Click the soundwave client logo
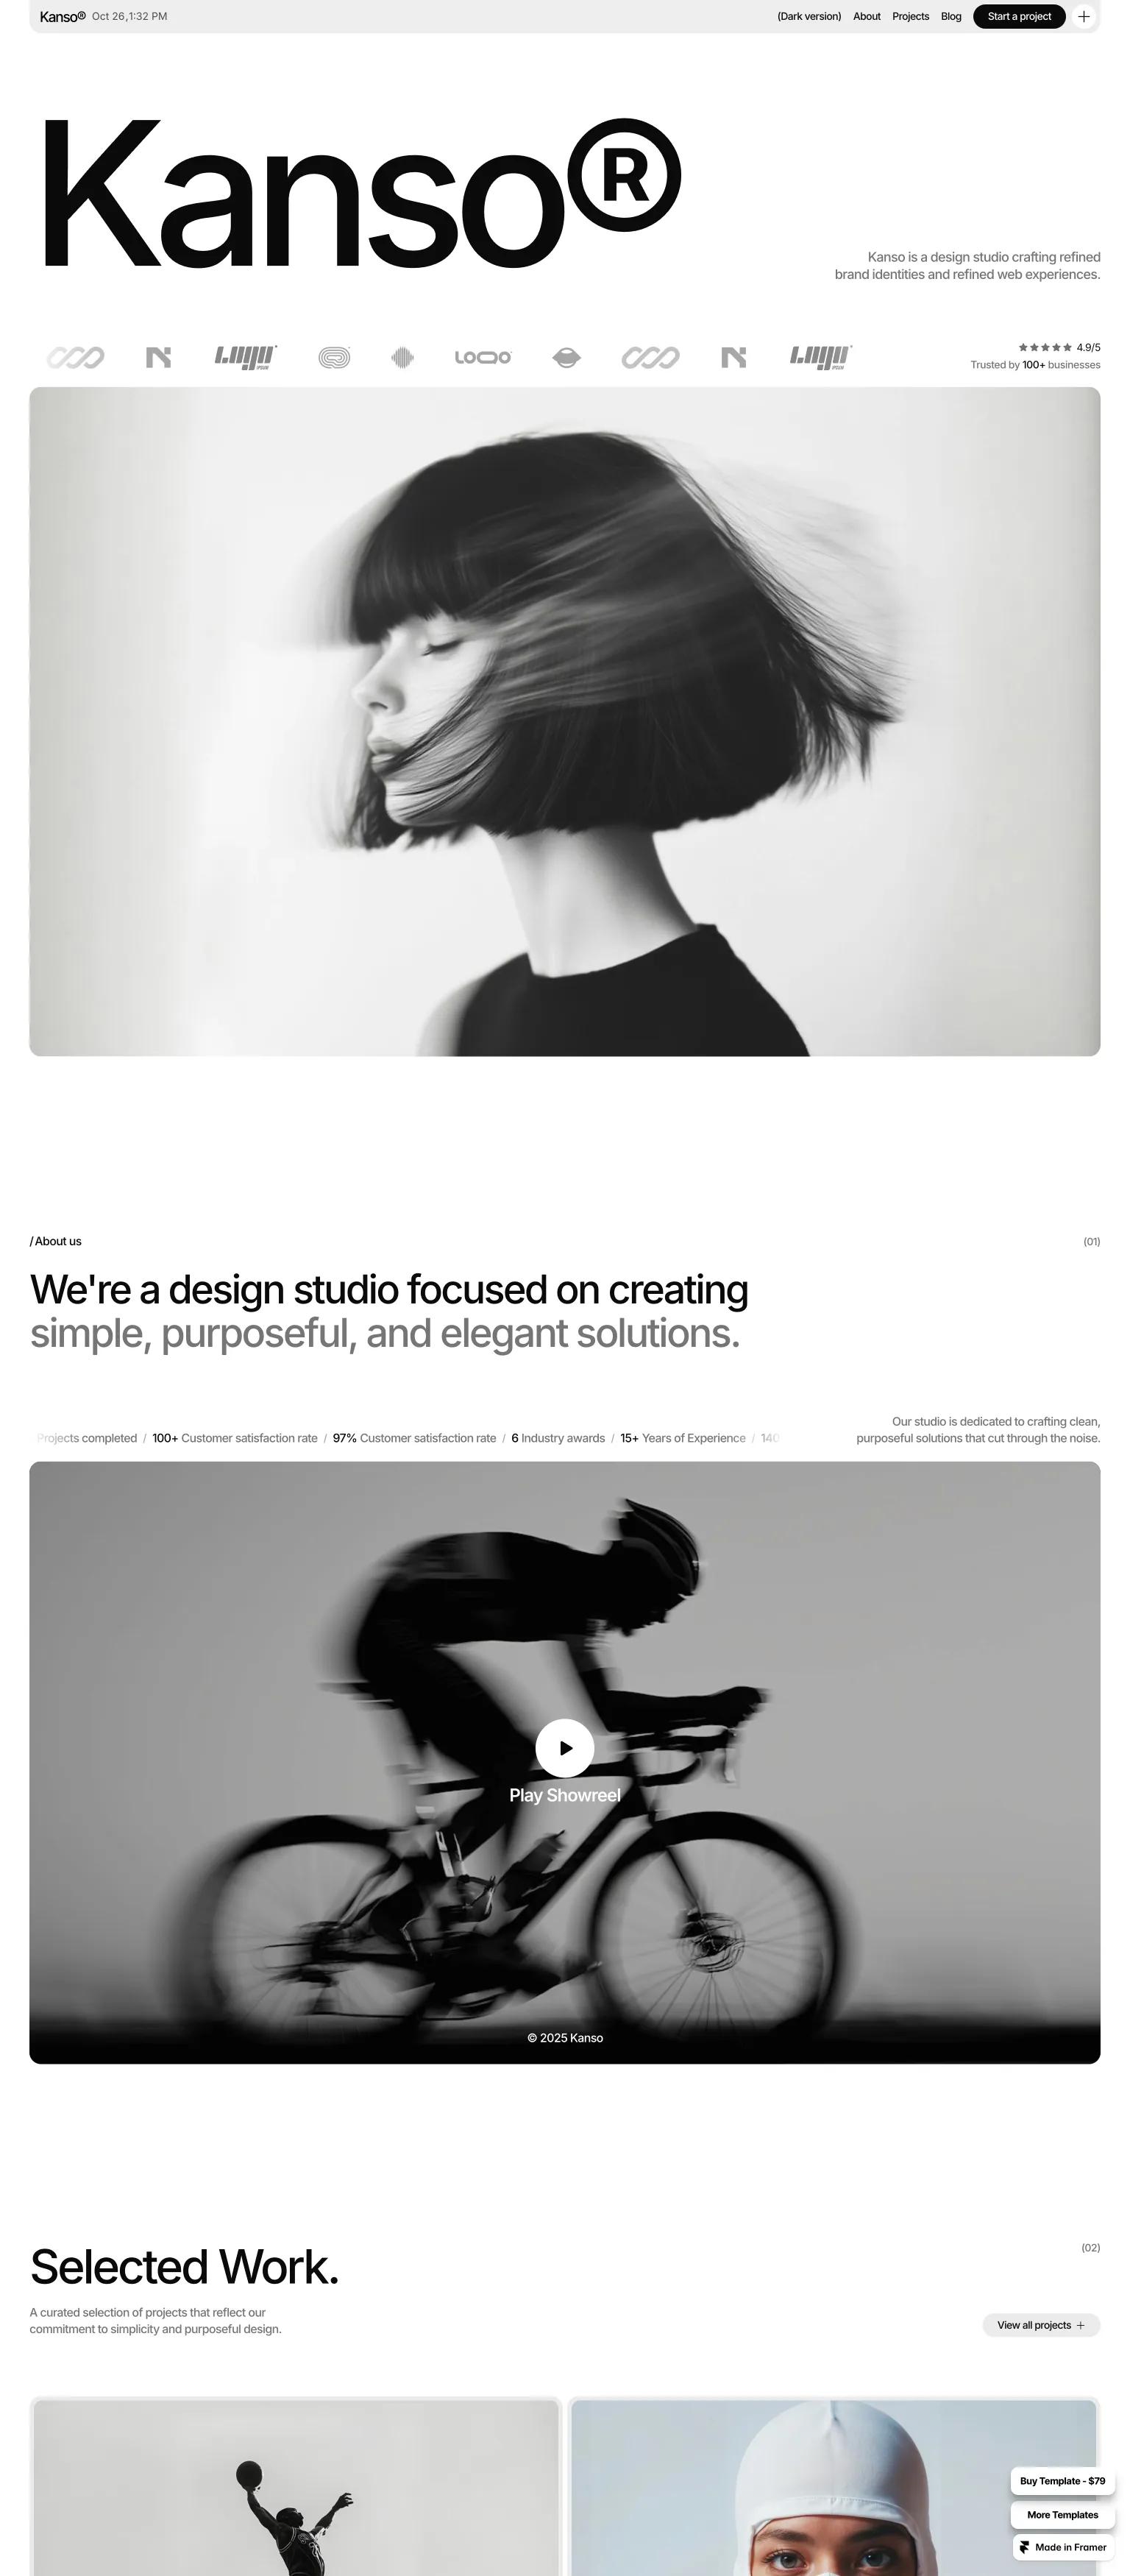This screenshot has width=1130, height=2576. pos(402,357)
